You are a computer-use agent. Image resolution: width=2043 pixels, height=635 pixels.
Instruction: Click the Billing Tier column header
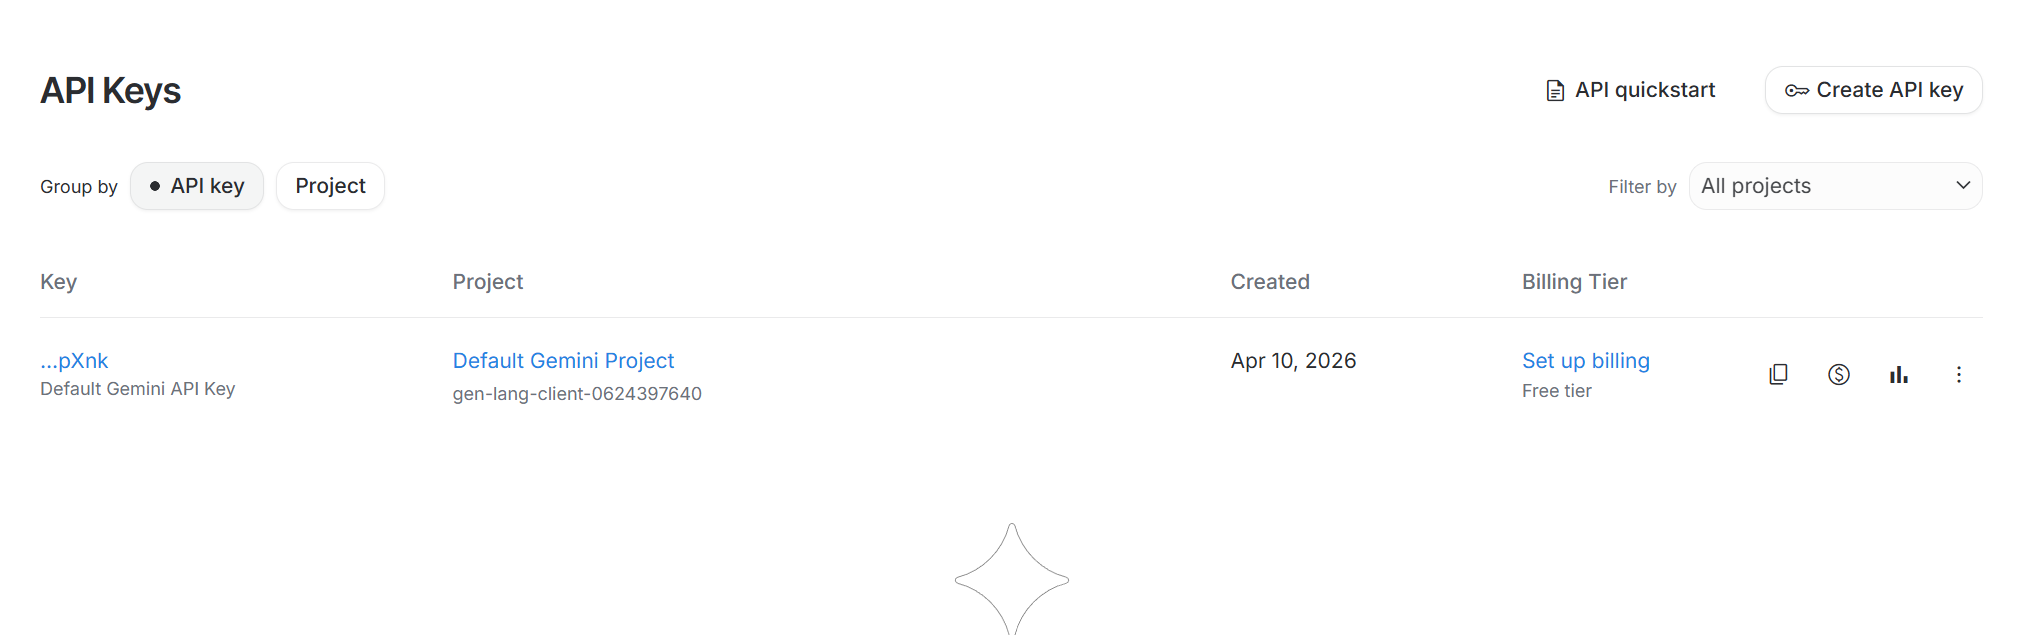(1574, 282)
